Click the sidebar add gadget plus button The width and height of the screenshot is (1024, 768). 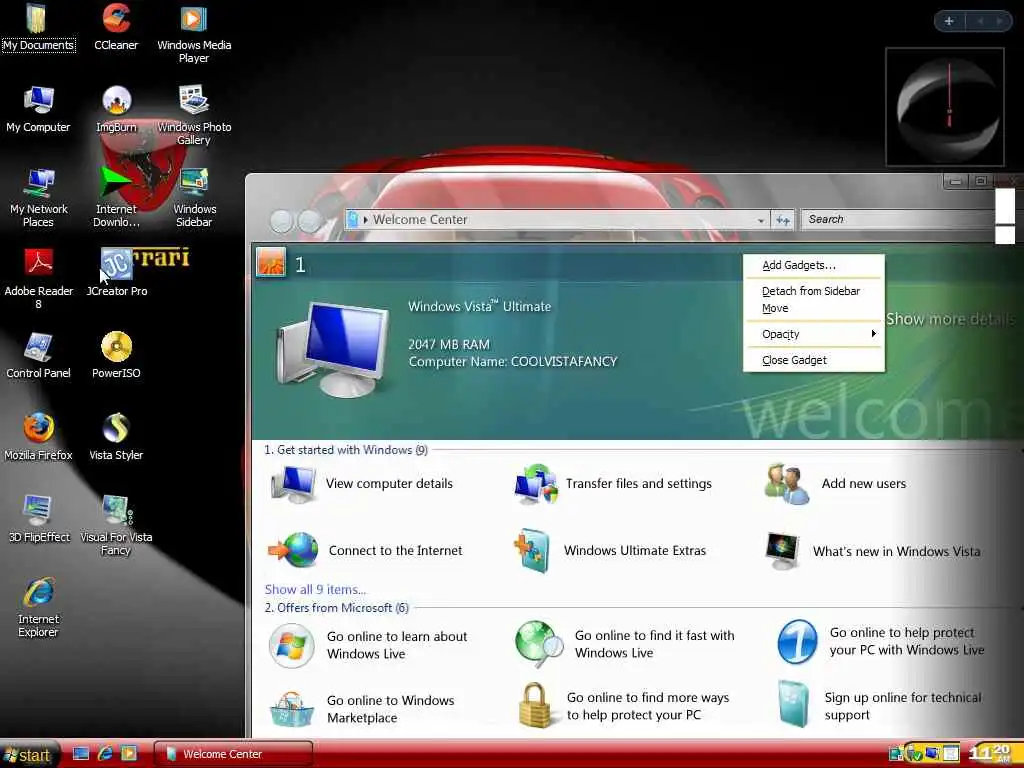coord(949,21)
